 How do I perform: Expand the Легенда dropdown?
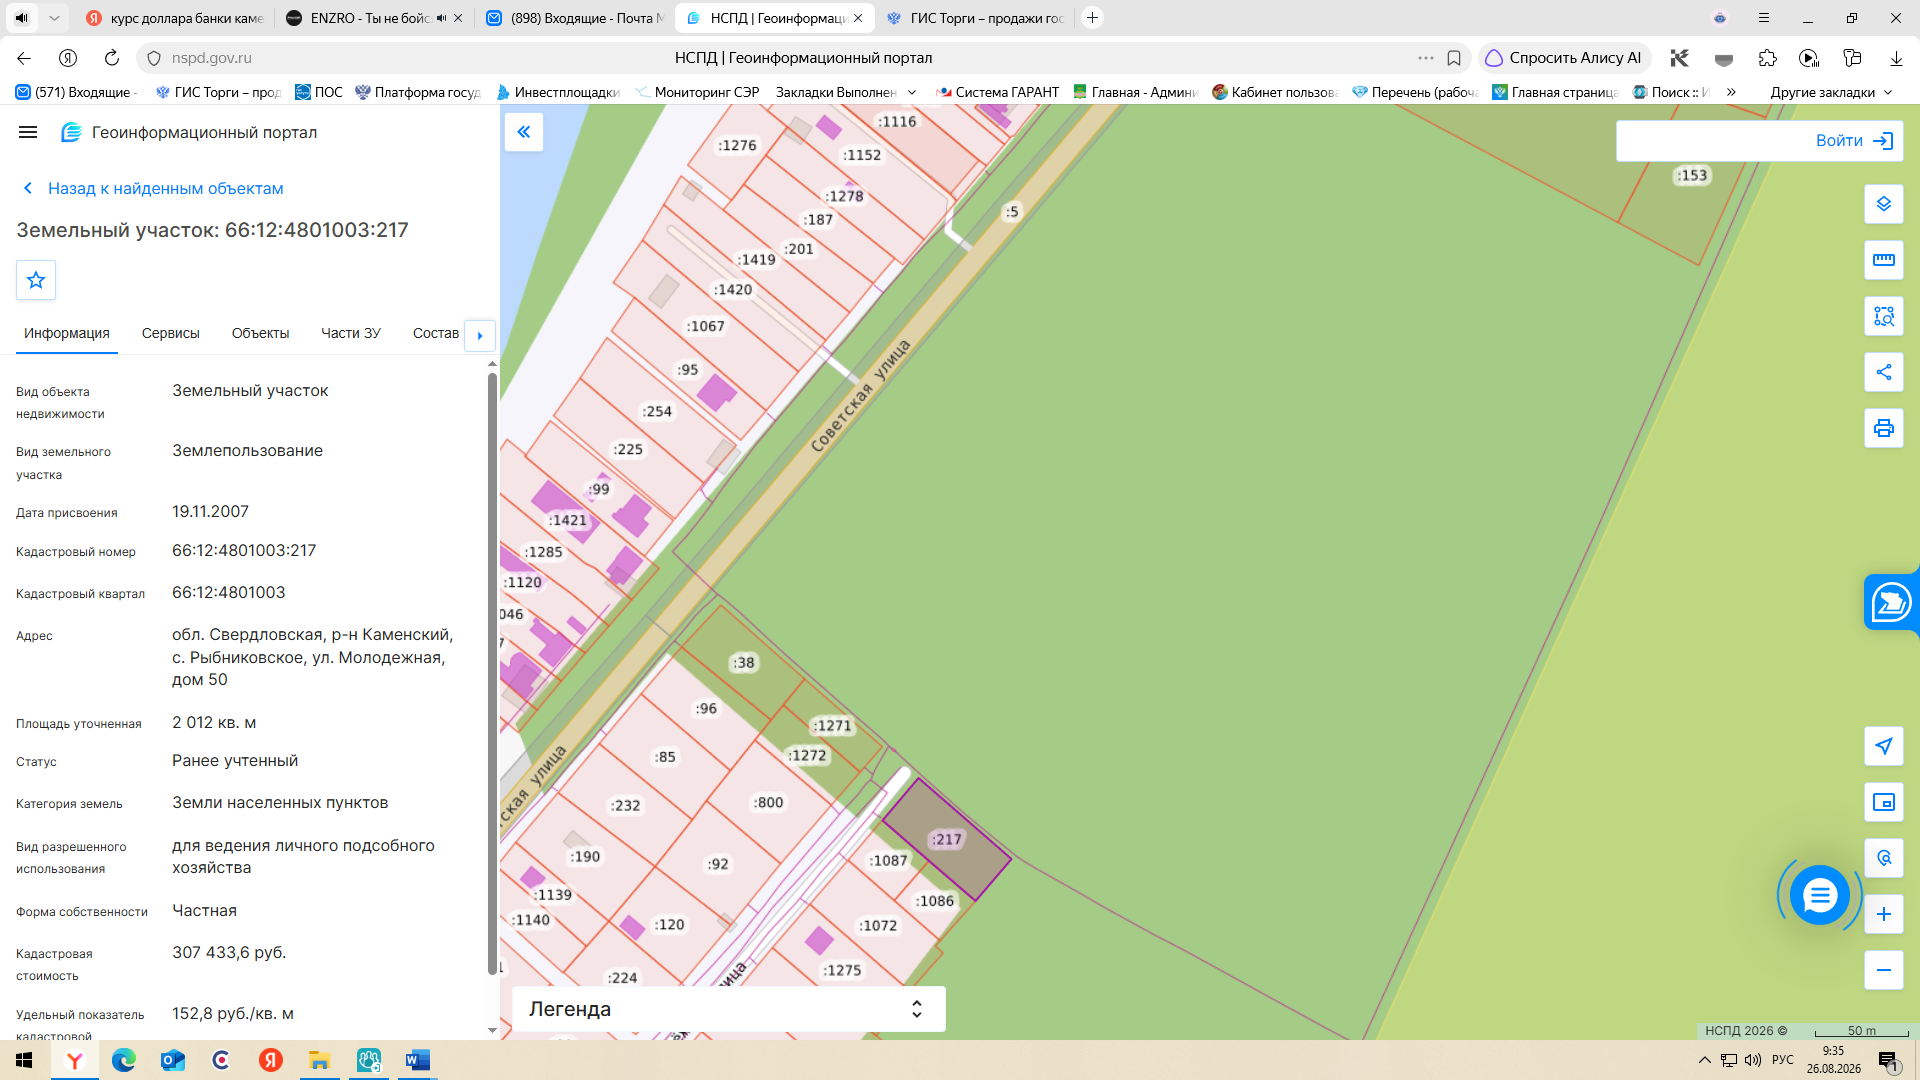click(x=728, y=1009)
